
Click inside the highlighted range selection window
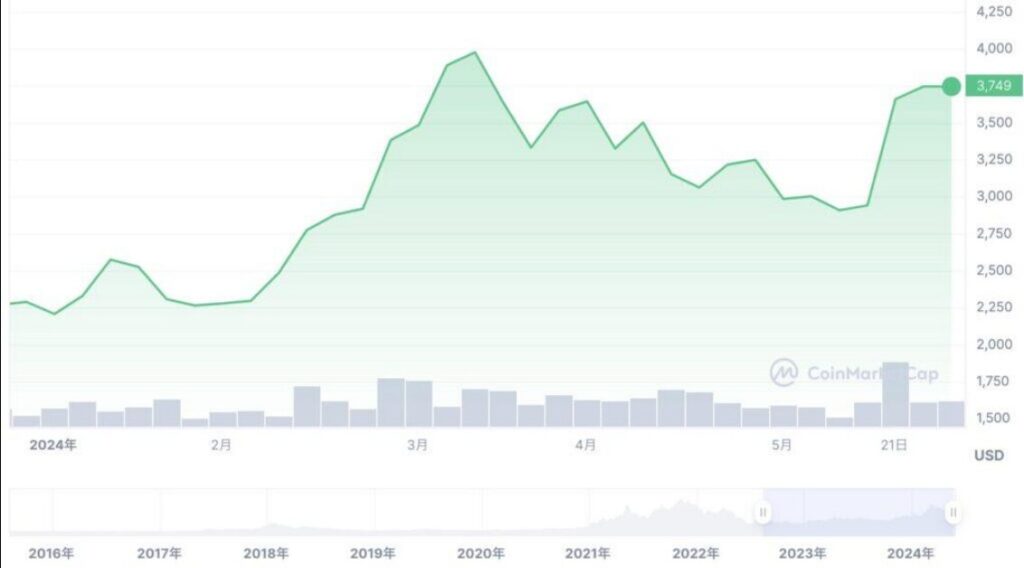(858, 513)
